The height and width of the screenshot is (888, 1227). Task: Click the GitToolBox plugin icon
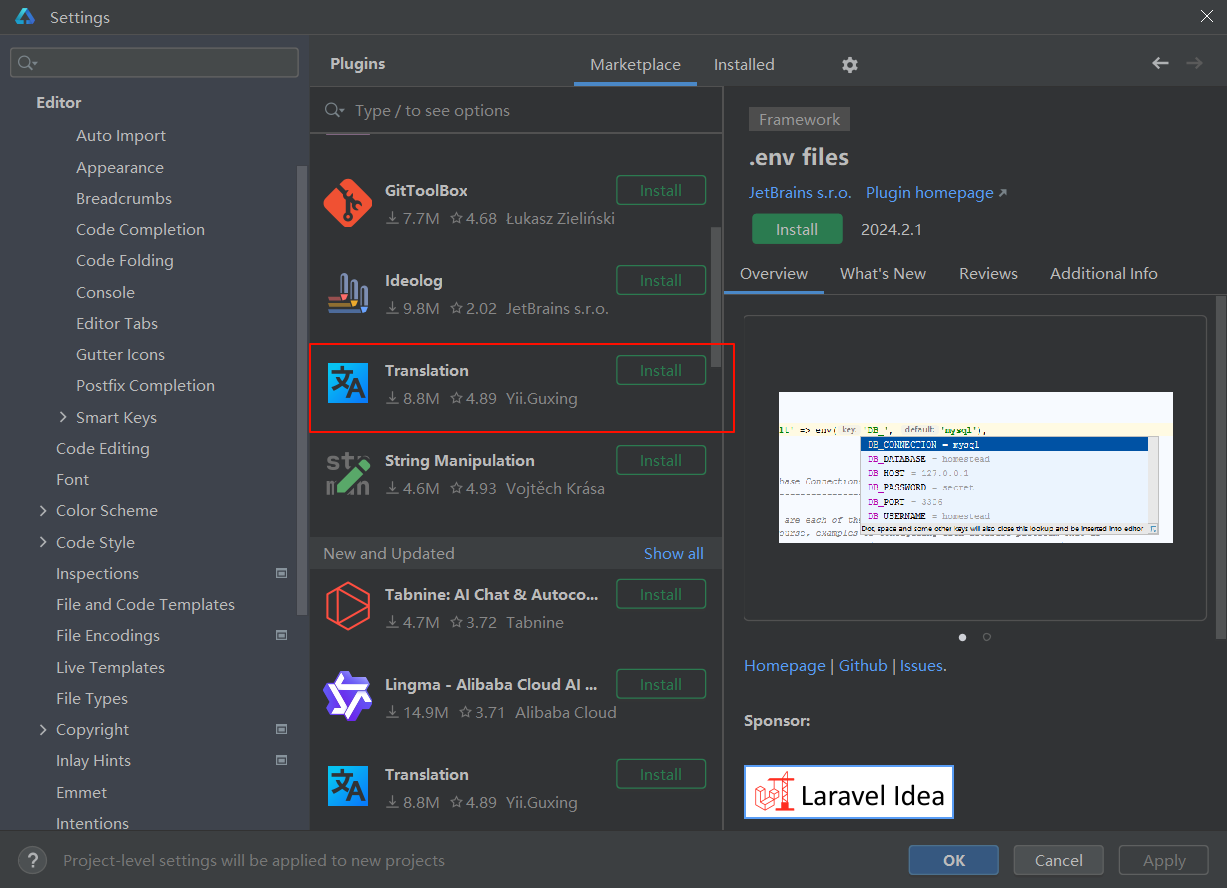[x=347, y=203]
